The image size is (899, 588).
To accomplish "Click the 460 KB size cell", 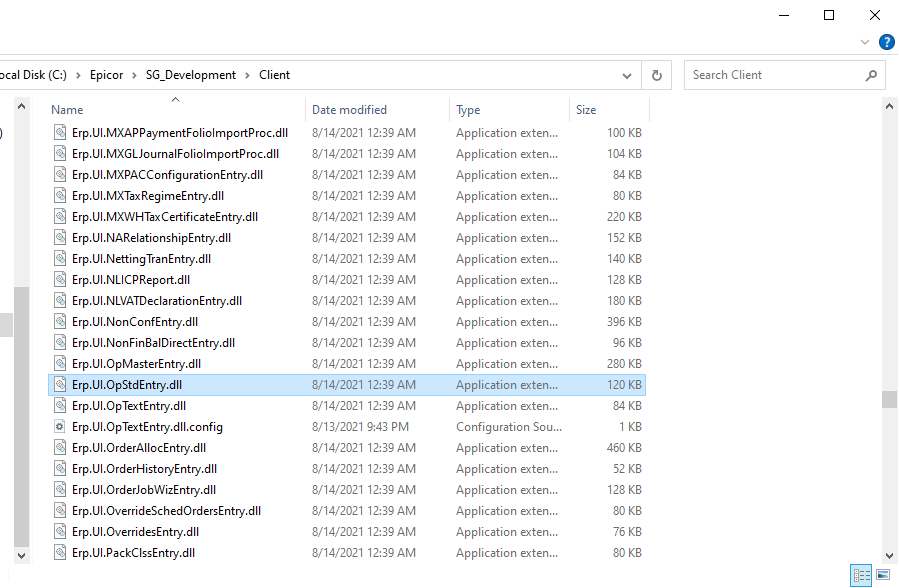I will (x=624, y=448).
